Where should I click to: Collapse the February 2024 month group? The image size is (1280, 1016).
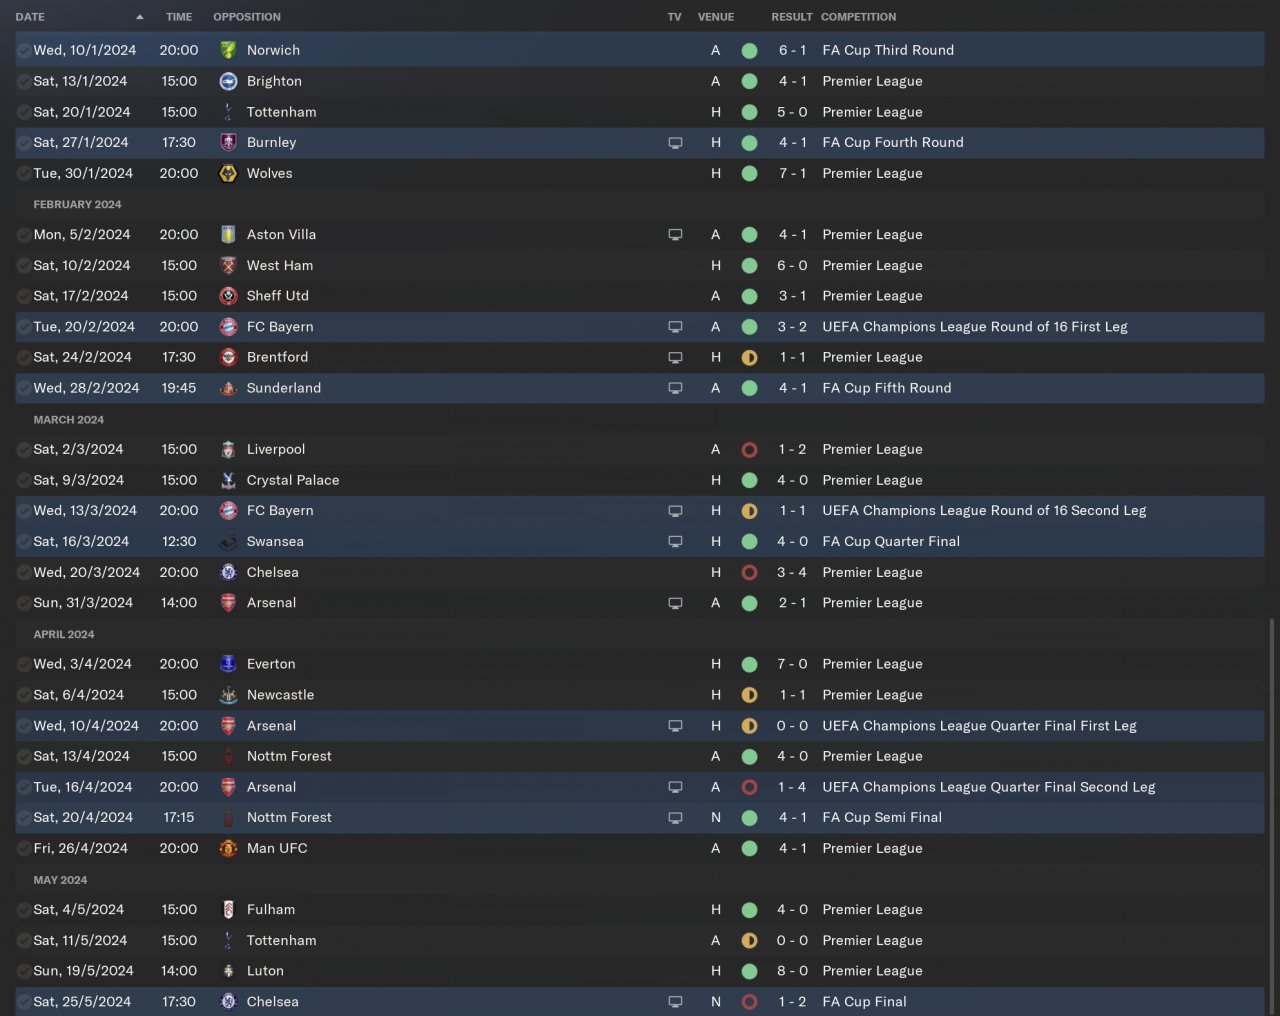[77, 204]
